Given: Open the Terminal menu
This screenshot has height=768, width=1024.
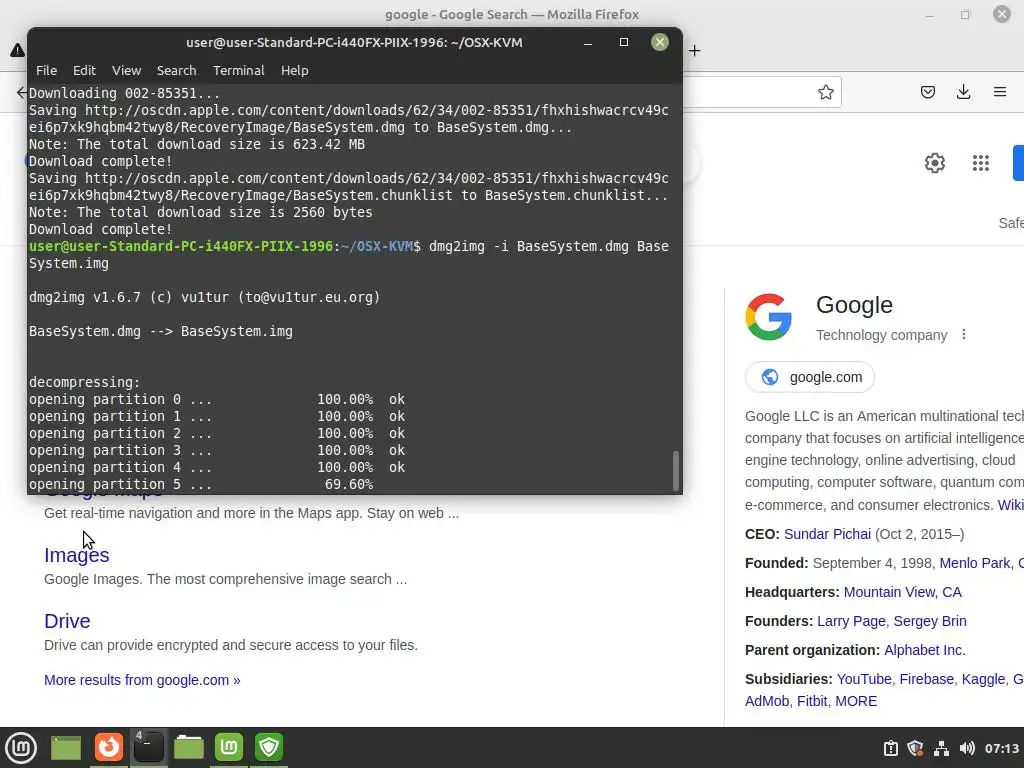Looking at the screenshot, I should click(x=238, y=71).
